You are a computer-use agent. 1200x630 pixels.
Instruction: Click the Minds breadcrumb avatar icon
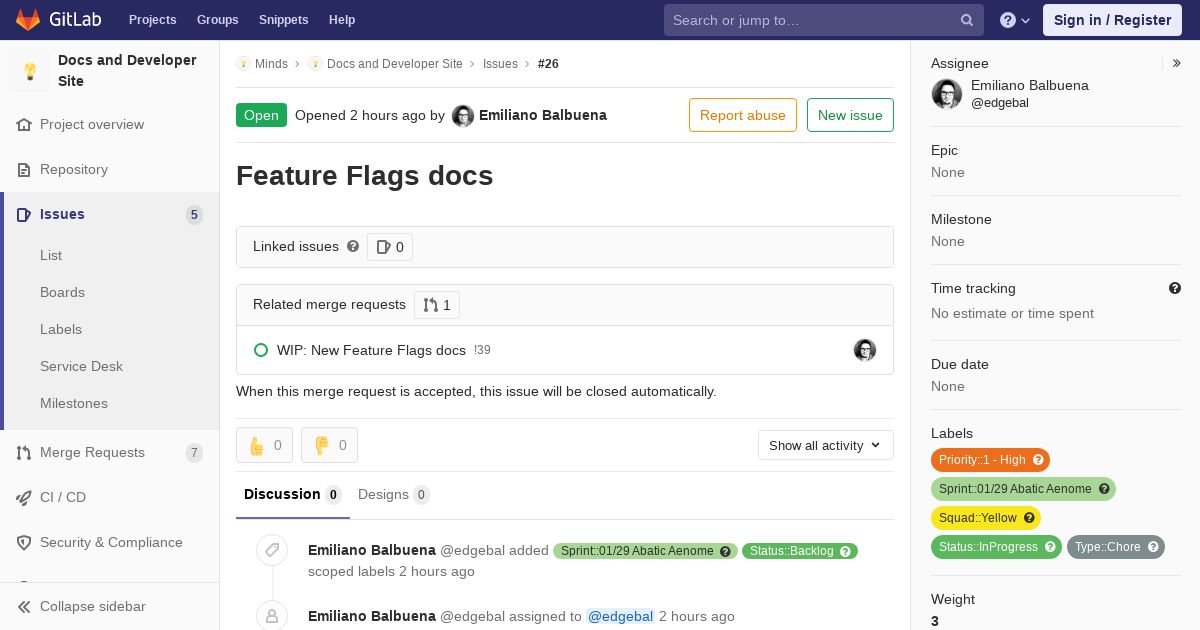pyautogui.click(x=243, y=64)
